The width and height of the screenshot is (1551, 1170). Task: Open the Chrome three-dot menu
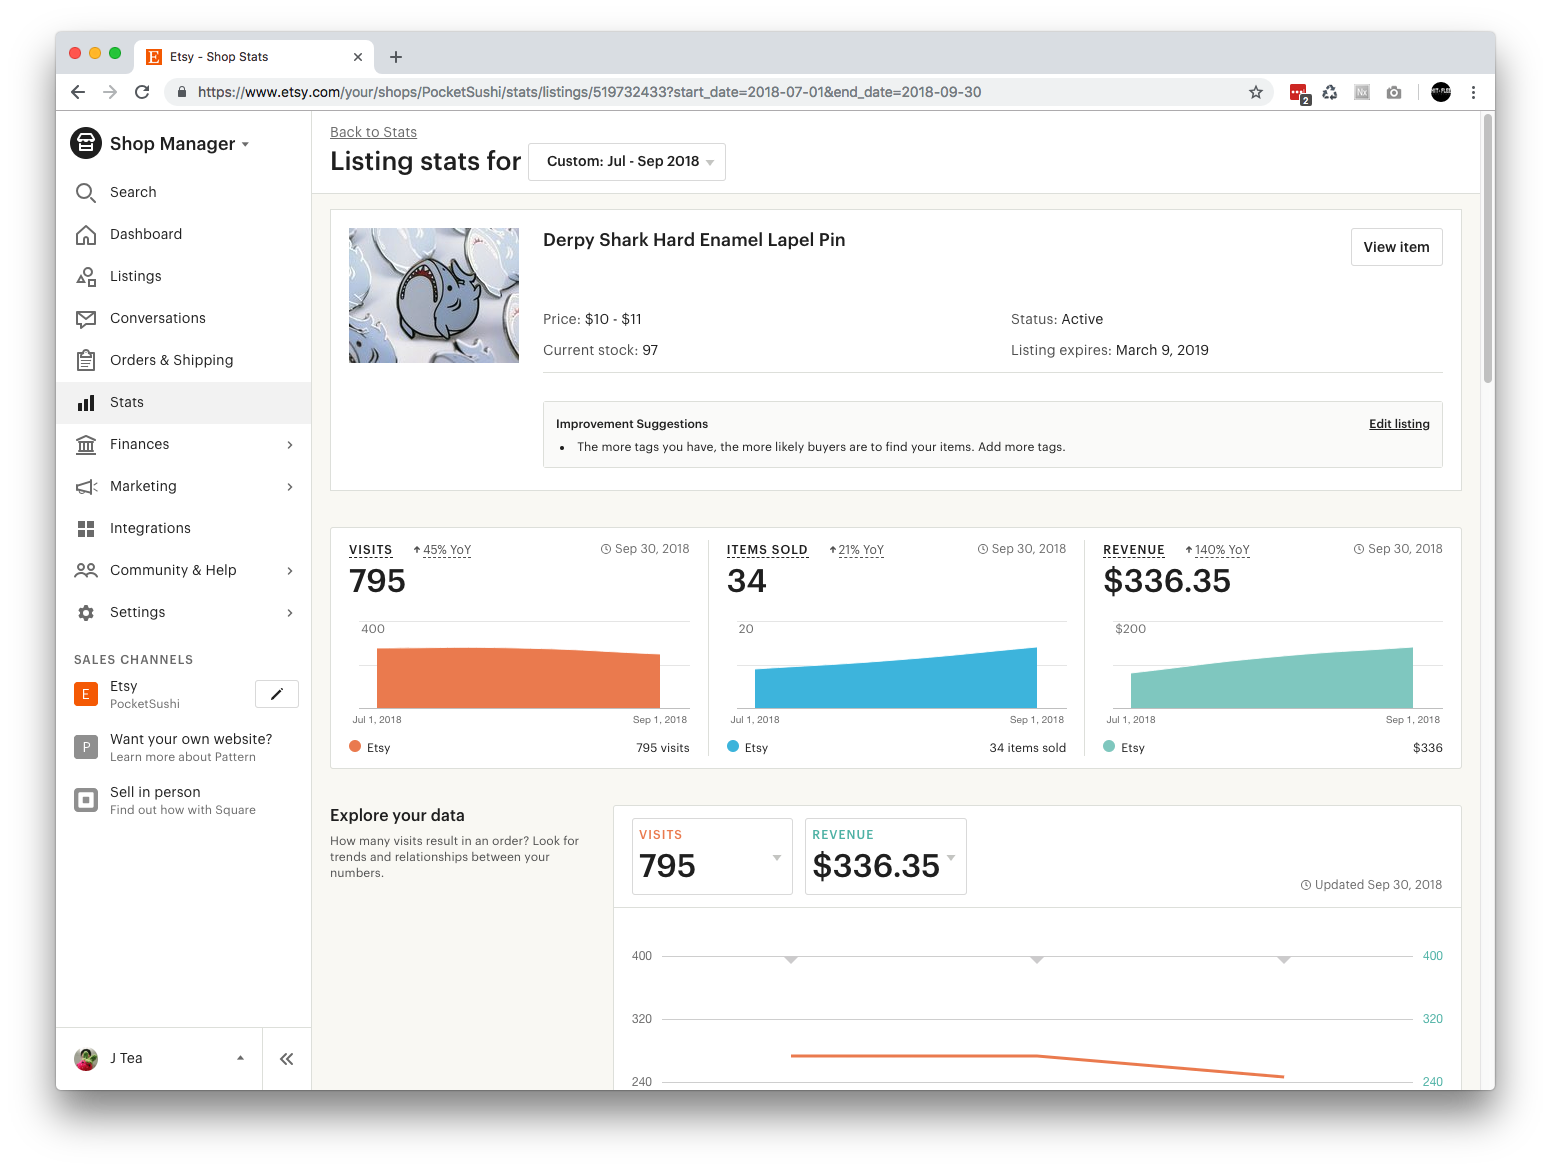click(x=1473, y=92)
